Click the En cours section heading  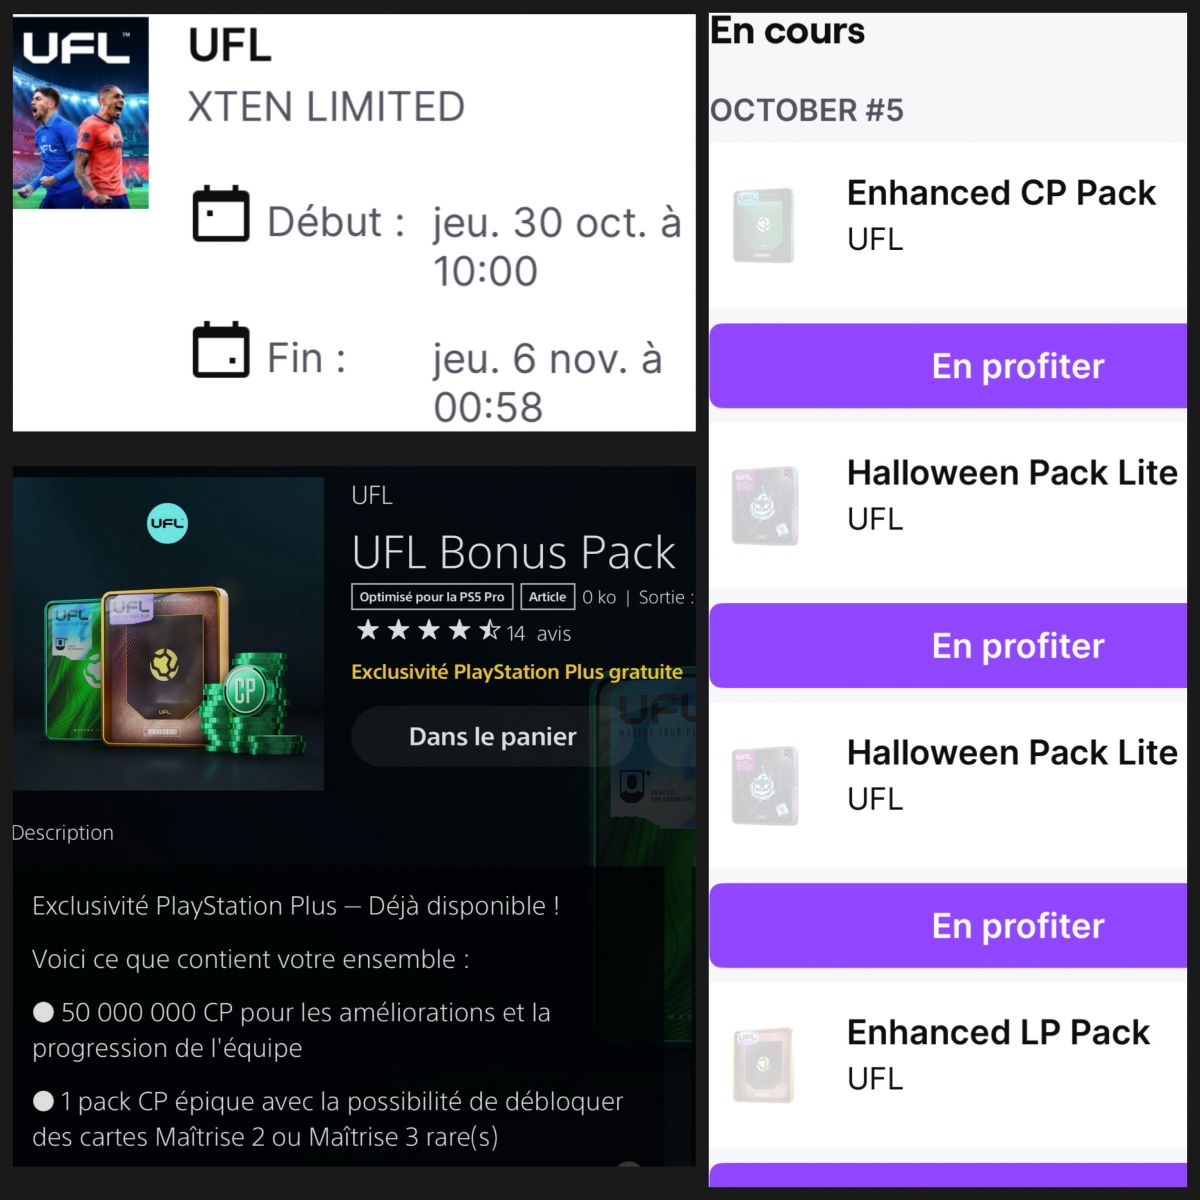pos(787,32)
